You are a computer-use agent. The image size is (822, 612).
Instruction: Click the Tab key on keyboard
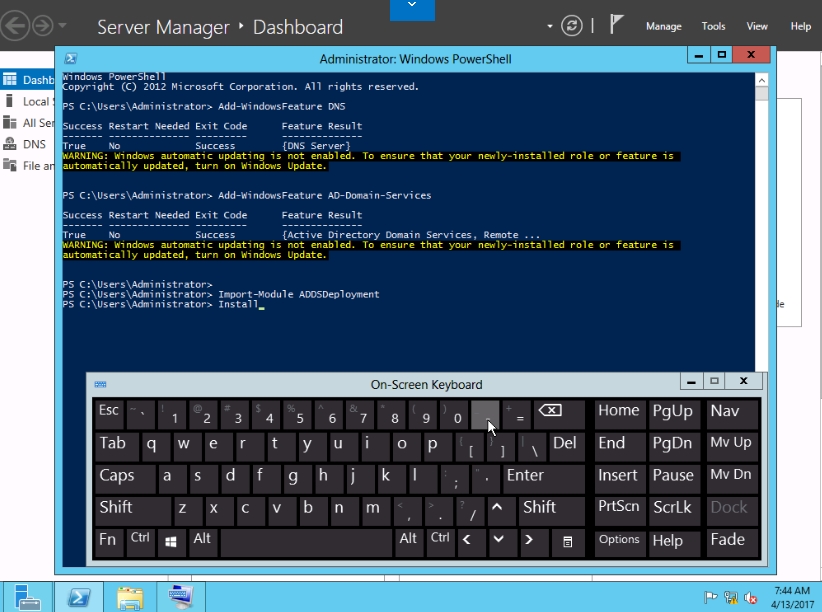point(116,446)
